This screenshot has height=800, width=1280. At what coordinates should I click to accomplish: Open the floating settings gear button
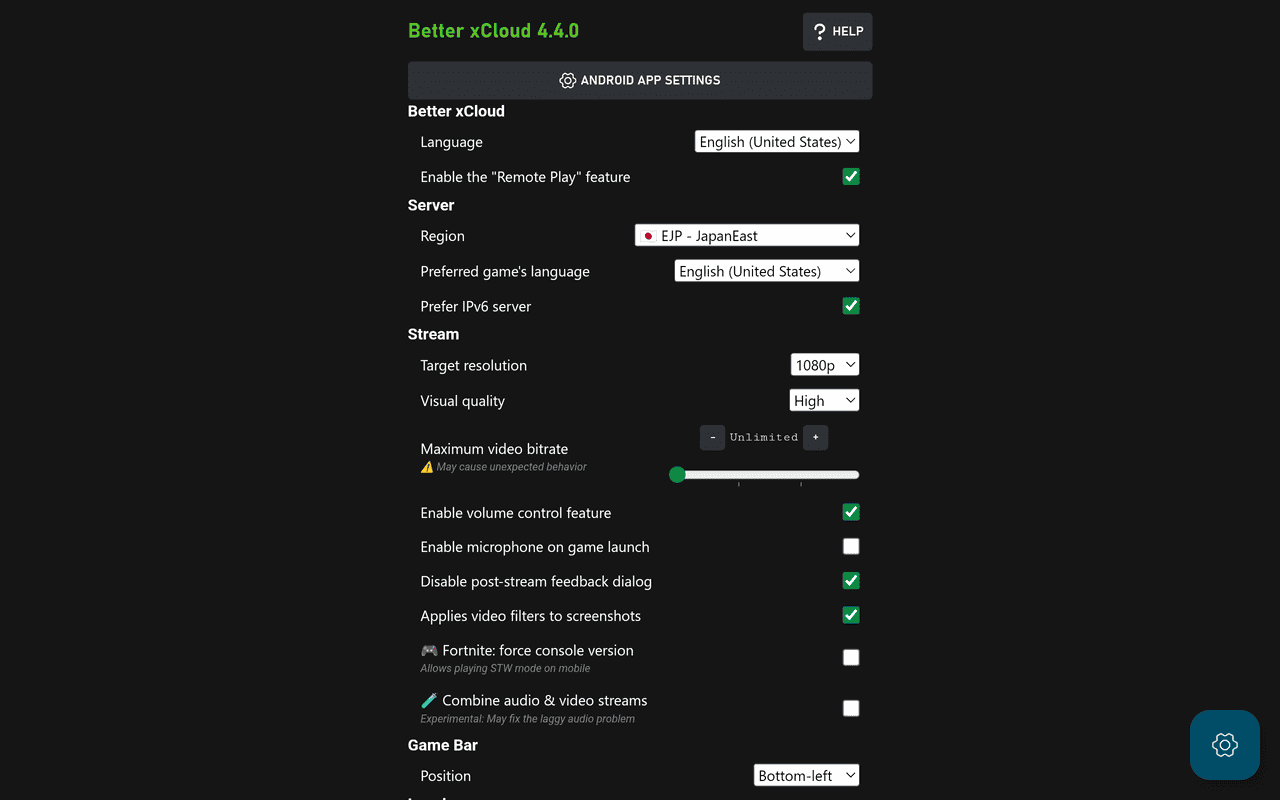pyautogui.click(x=1225, y=745)
